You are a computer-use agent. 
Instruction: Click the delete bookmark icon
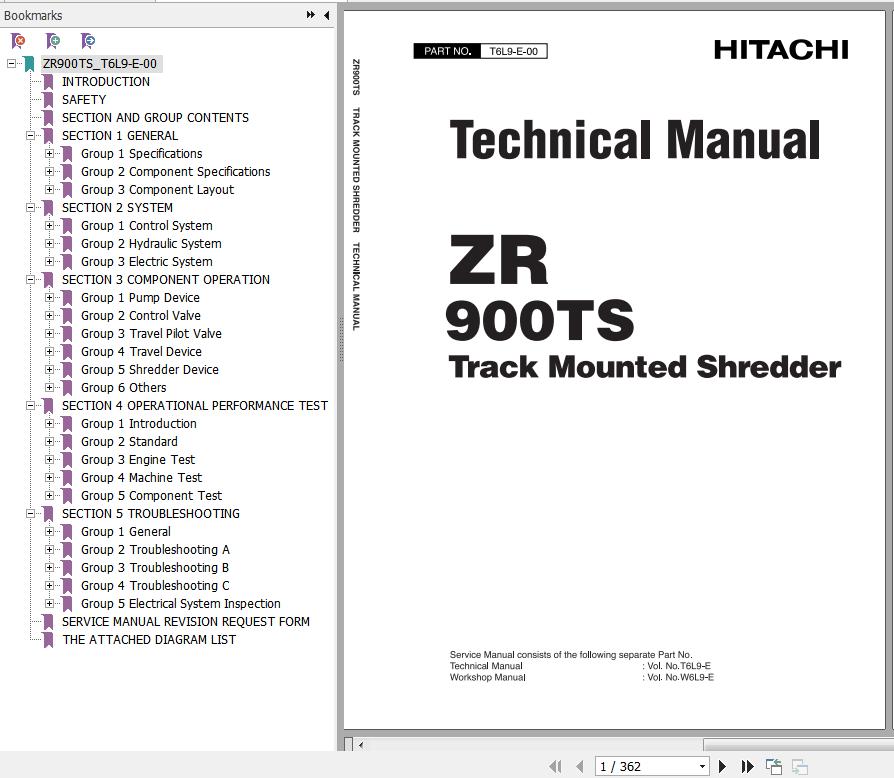(x=18, y=40)
